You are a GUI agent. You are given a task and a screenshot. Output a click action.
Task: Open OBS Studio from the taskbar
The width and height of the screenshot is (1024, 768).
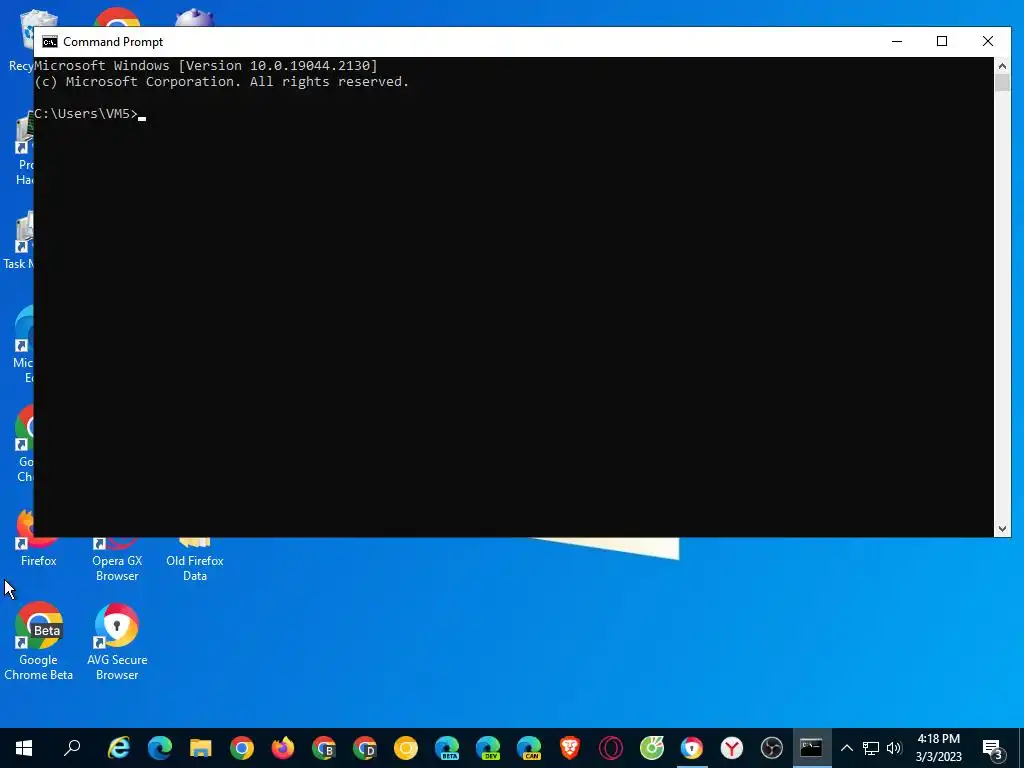[x=772, y=748]
